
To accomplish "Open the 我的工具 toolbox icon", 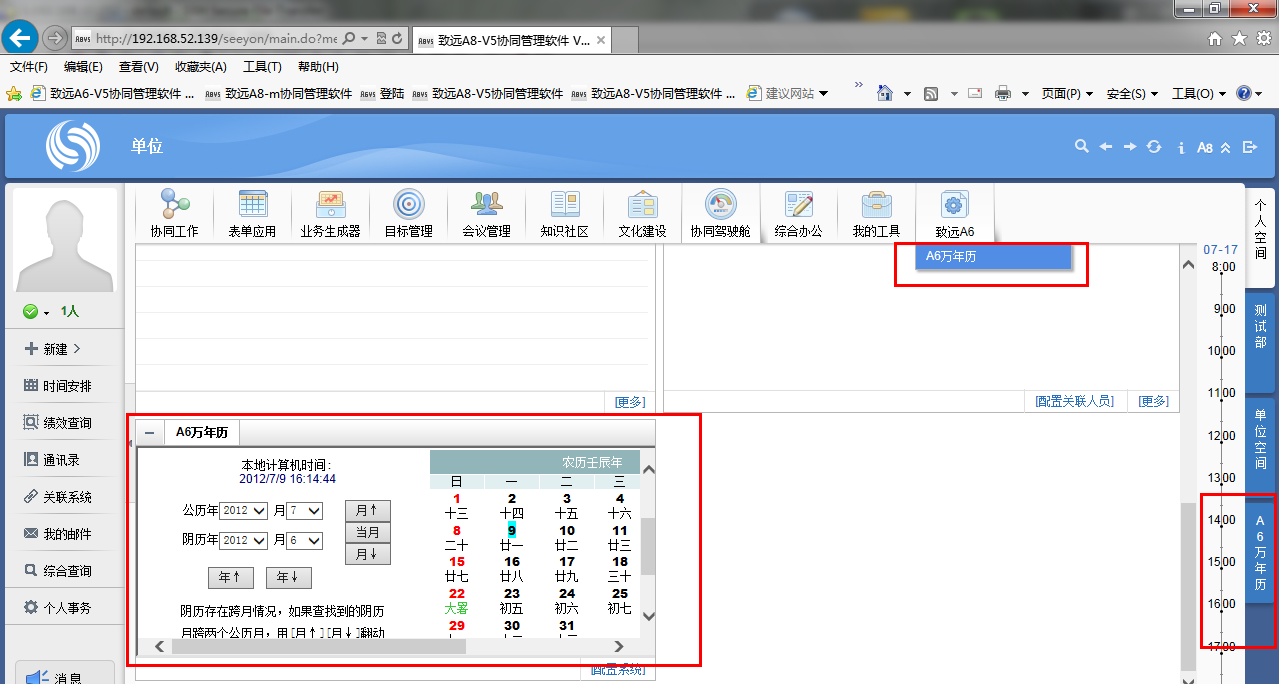I will (x=876, y=205).
